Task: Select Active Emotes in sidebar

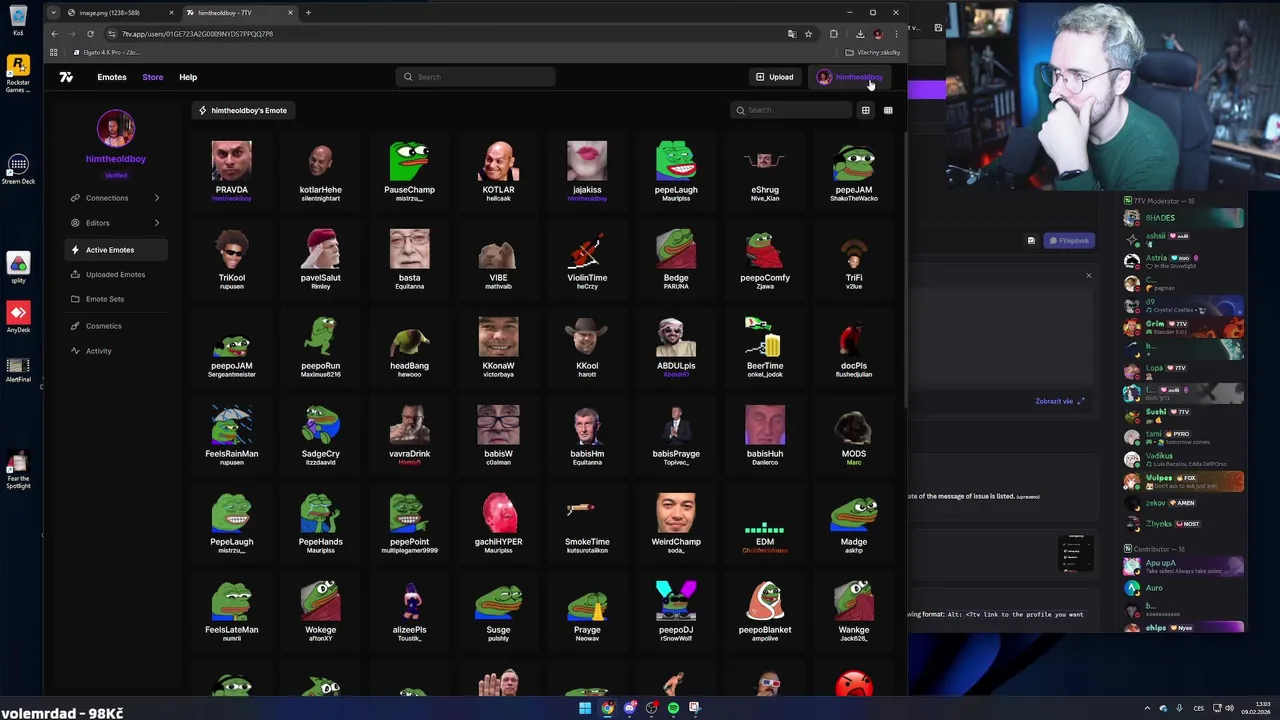Action: tap(115, 250)
